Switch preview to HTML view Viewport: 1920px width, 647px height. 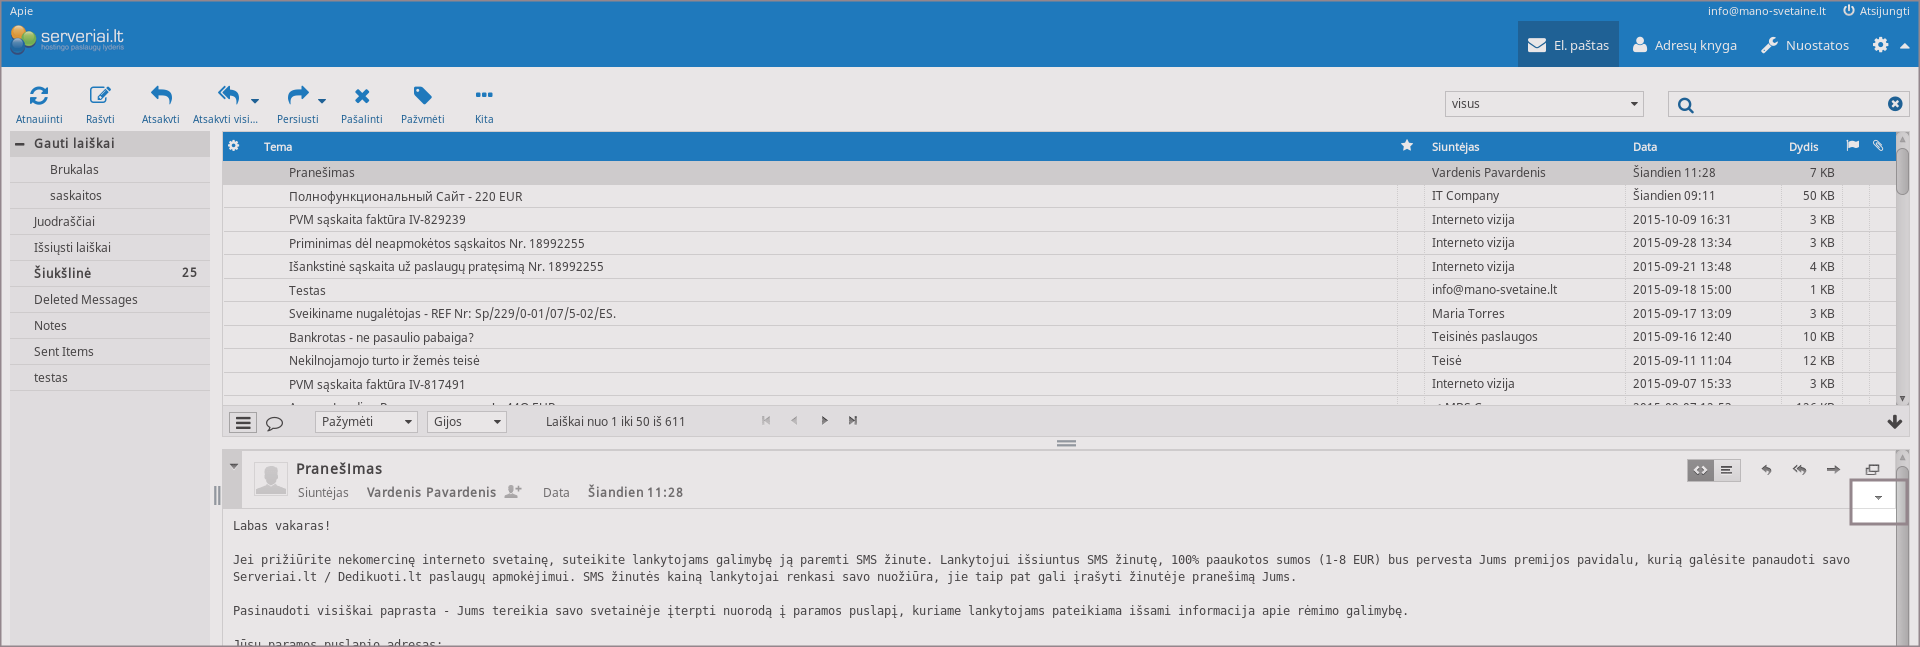tap(1700, 470)
